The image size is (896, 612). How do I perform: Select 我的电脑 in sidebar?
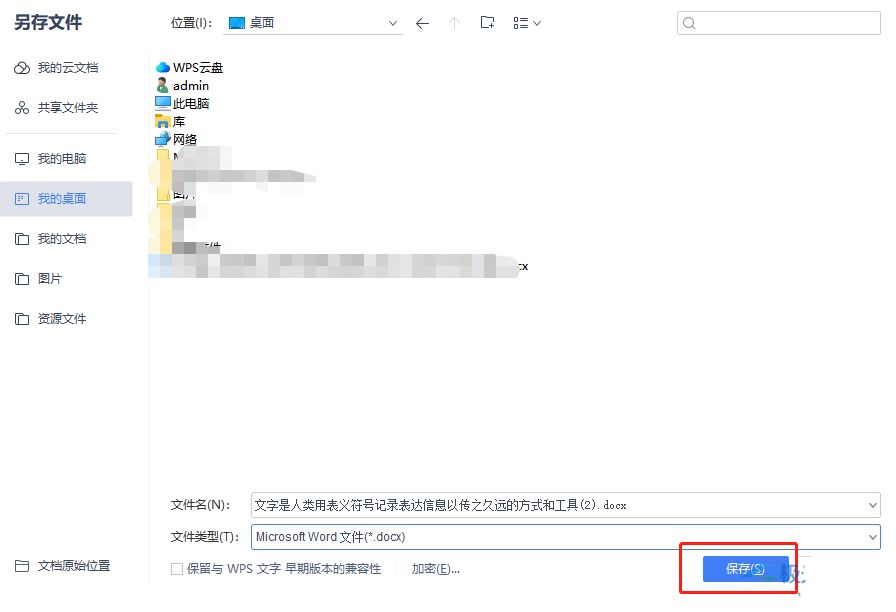click(x=62, y=158)
